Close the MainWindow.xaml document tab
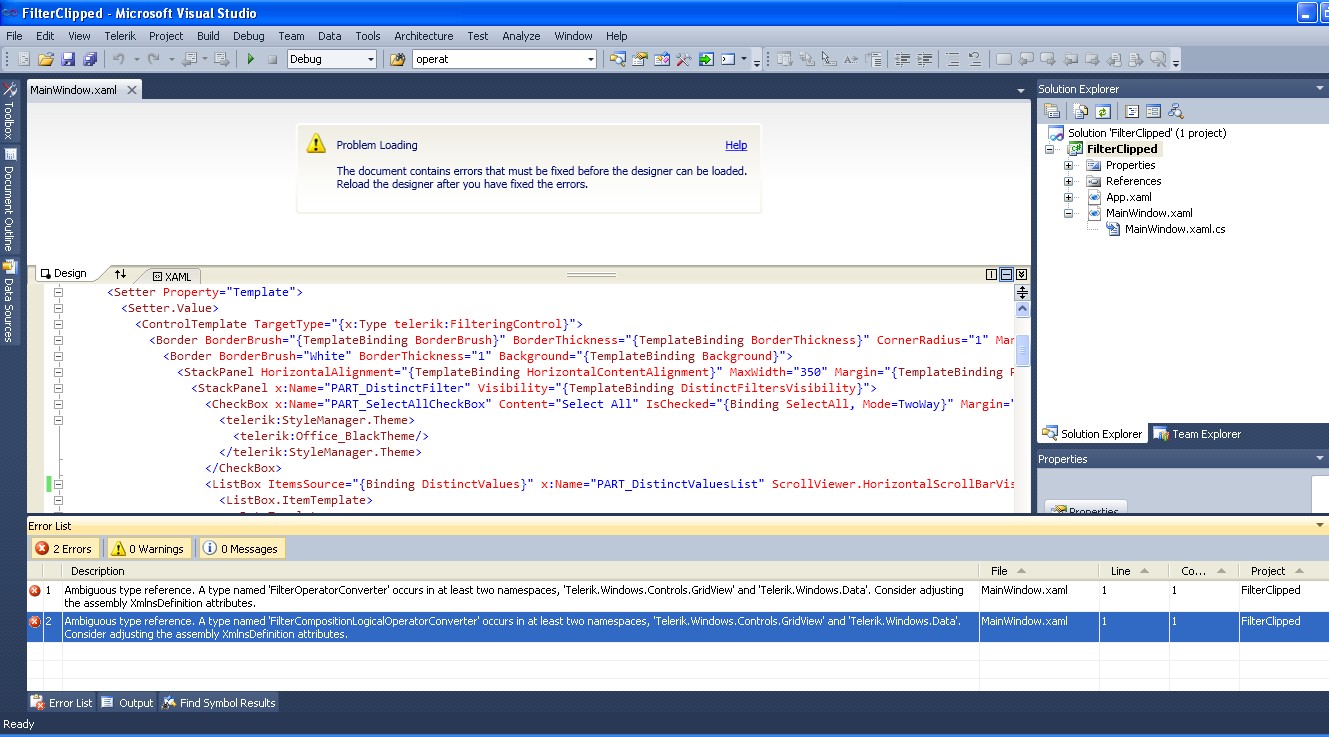The width and height of the screenshot is (1329, 737). (x=131, y=90)
